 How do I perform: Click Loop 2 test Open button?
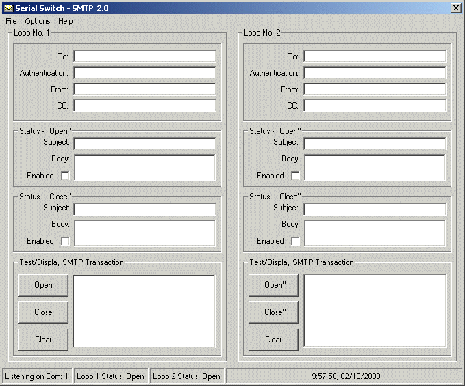pos(274,285)
